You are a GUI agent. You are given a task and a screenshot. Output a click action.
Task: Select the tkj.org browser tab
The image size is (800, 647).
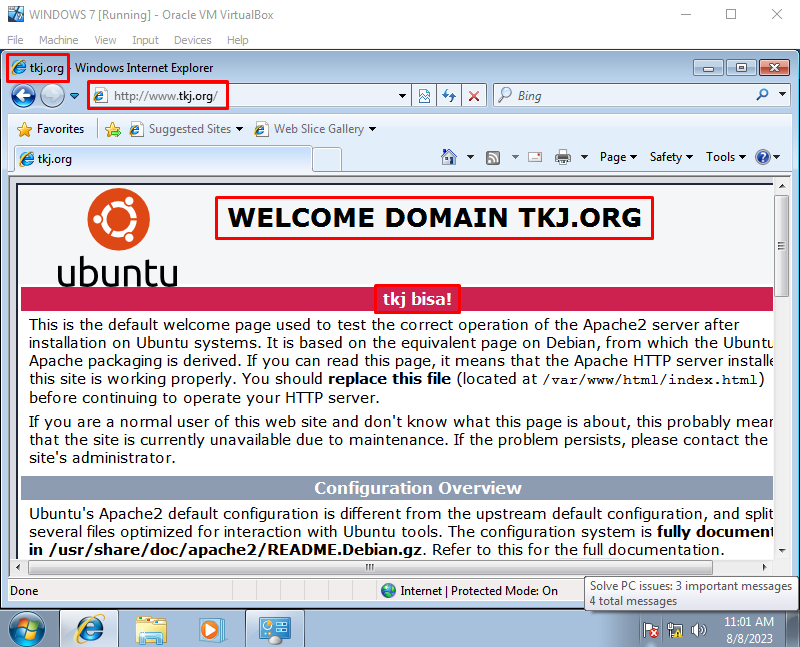[x=163, y=159]
